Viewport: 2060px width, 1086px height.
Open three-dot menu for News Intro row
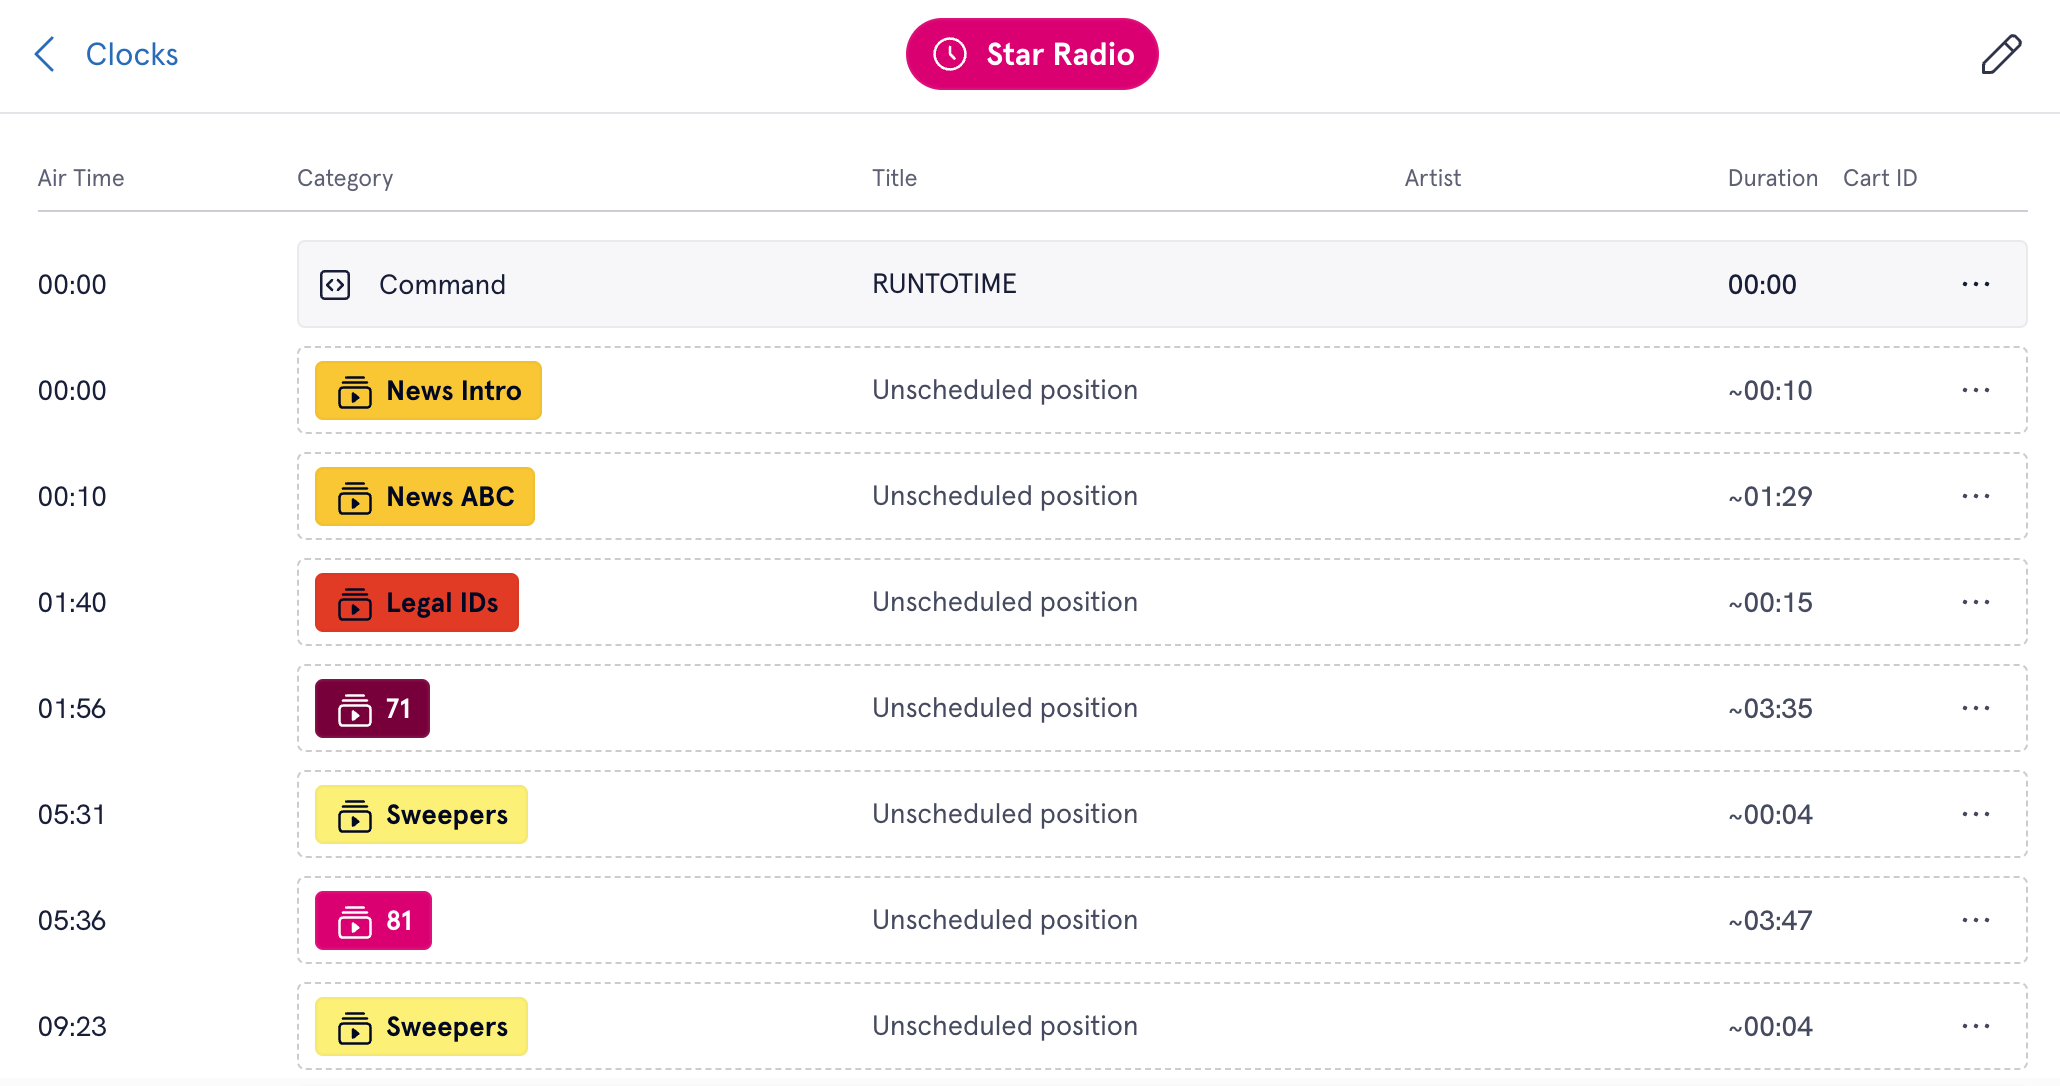point(1976,391)
